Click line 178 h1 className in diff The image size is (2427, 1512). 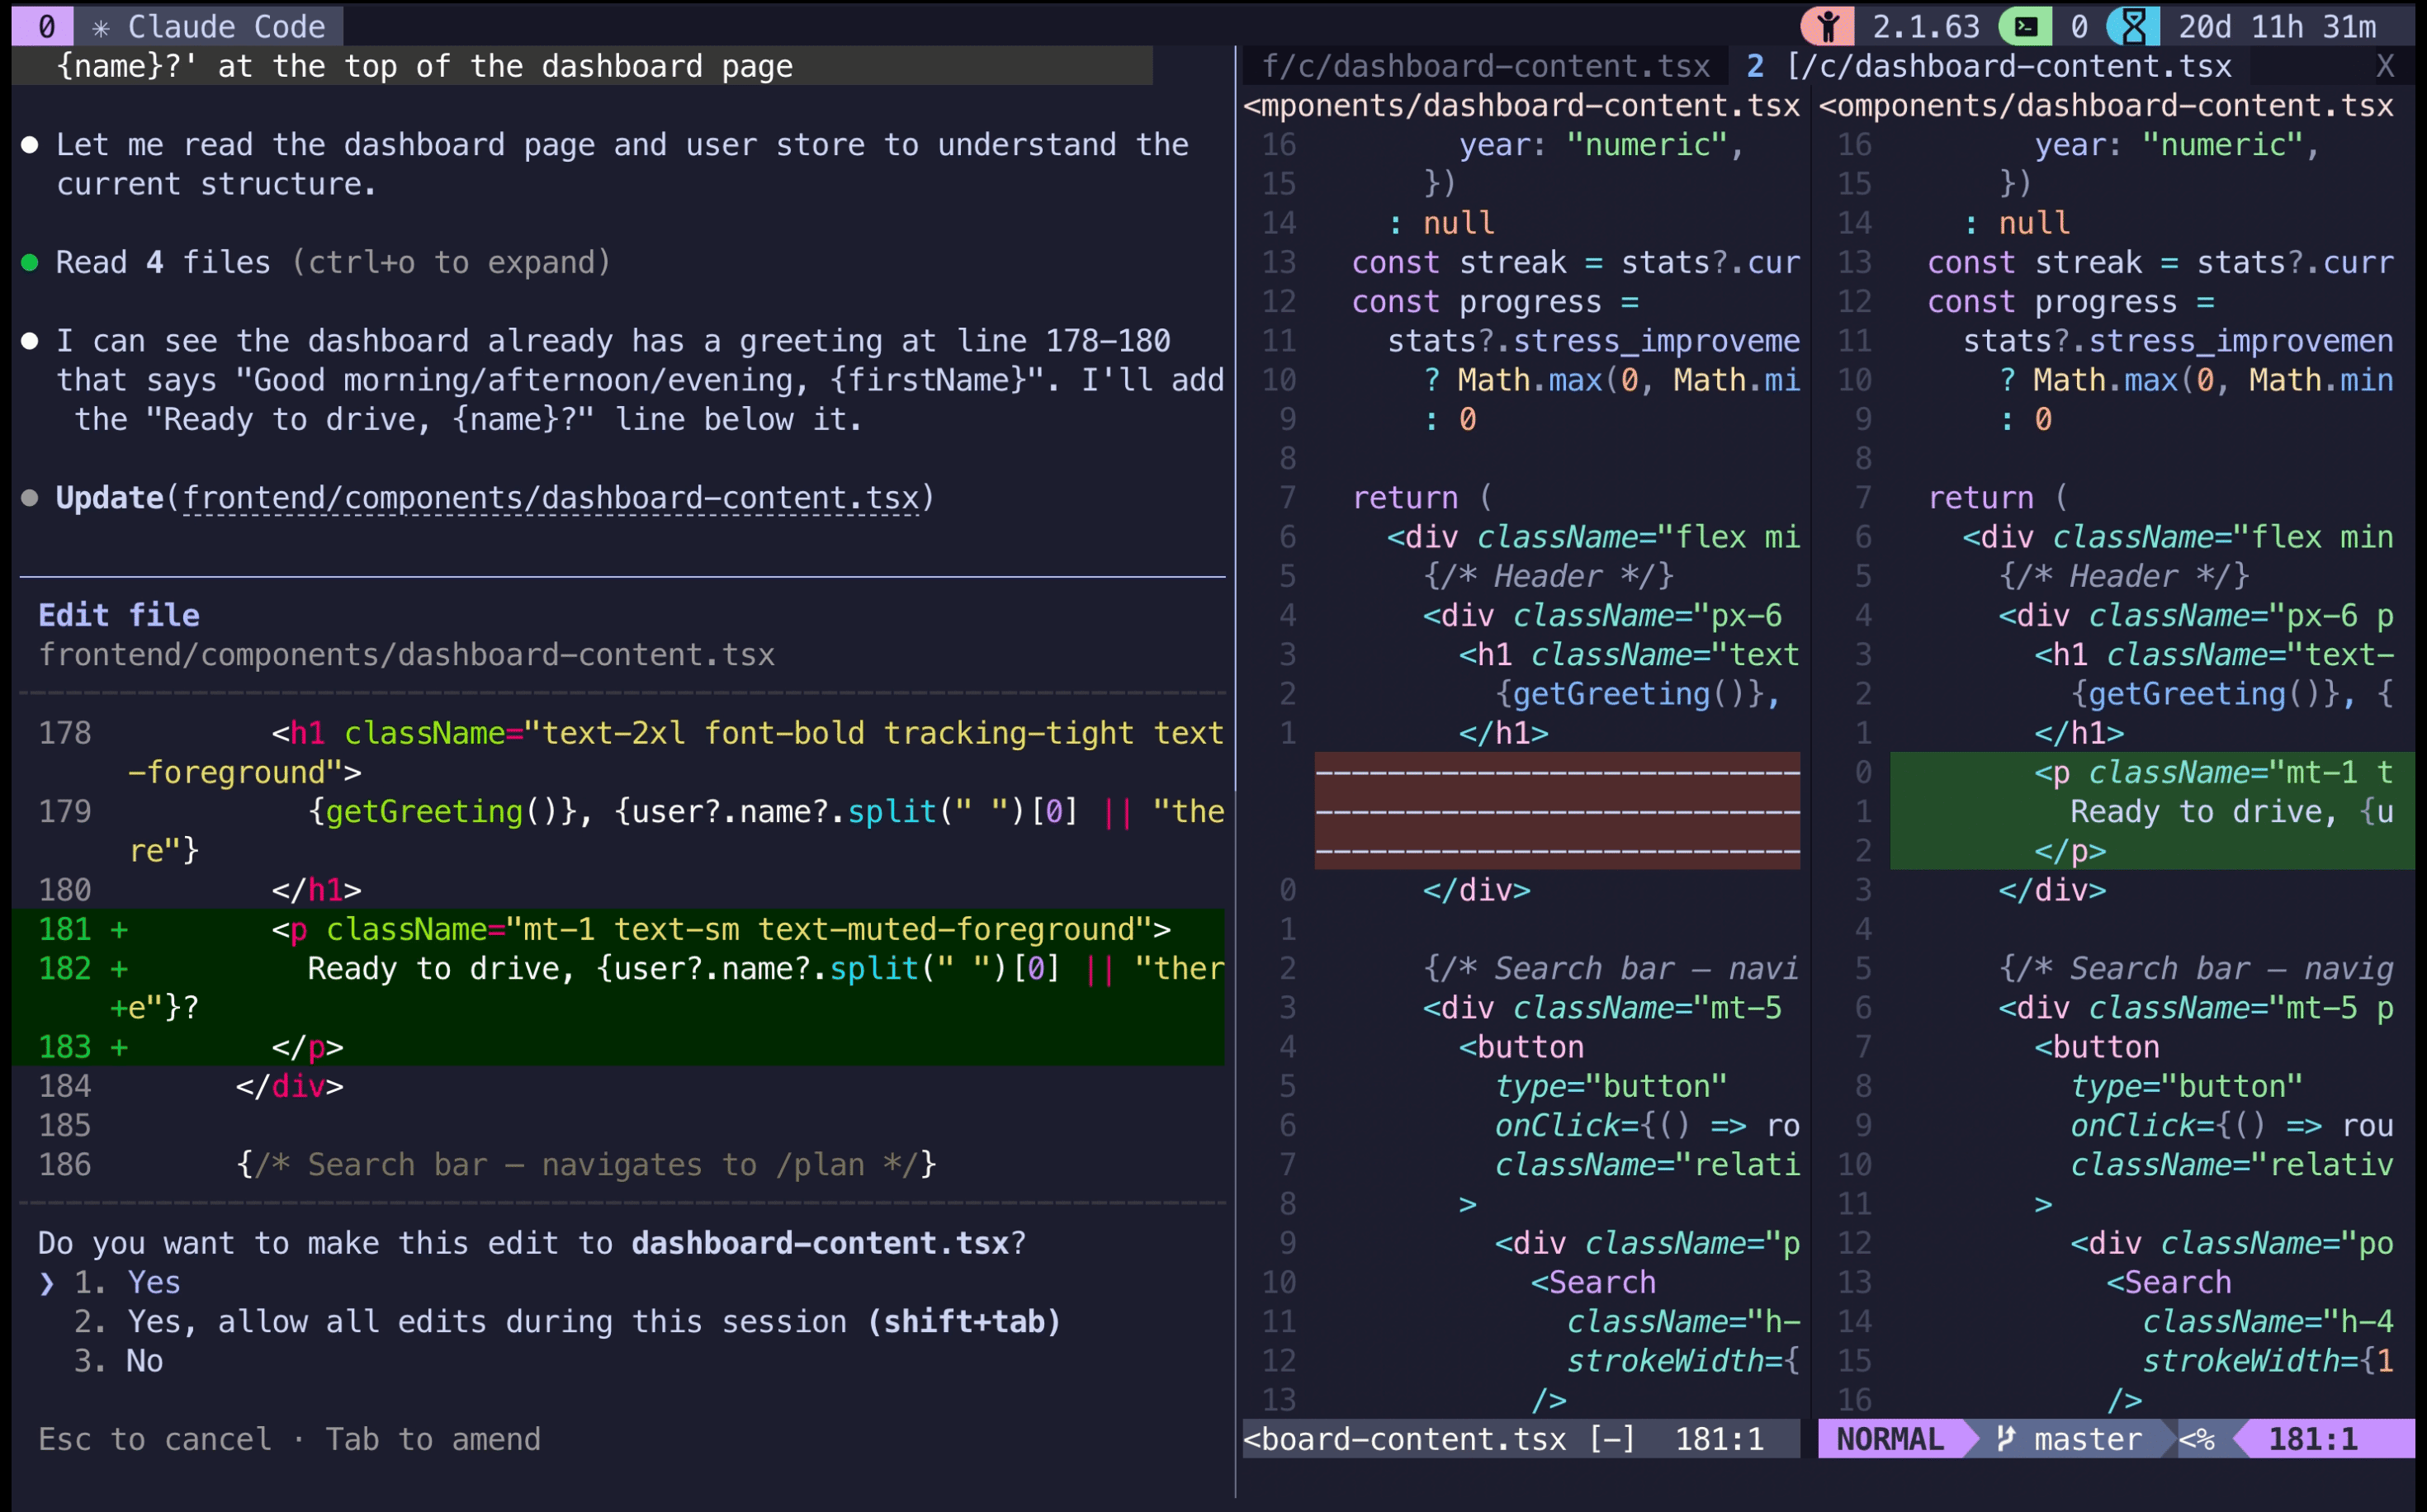[630, 752]
